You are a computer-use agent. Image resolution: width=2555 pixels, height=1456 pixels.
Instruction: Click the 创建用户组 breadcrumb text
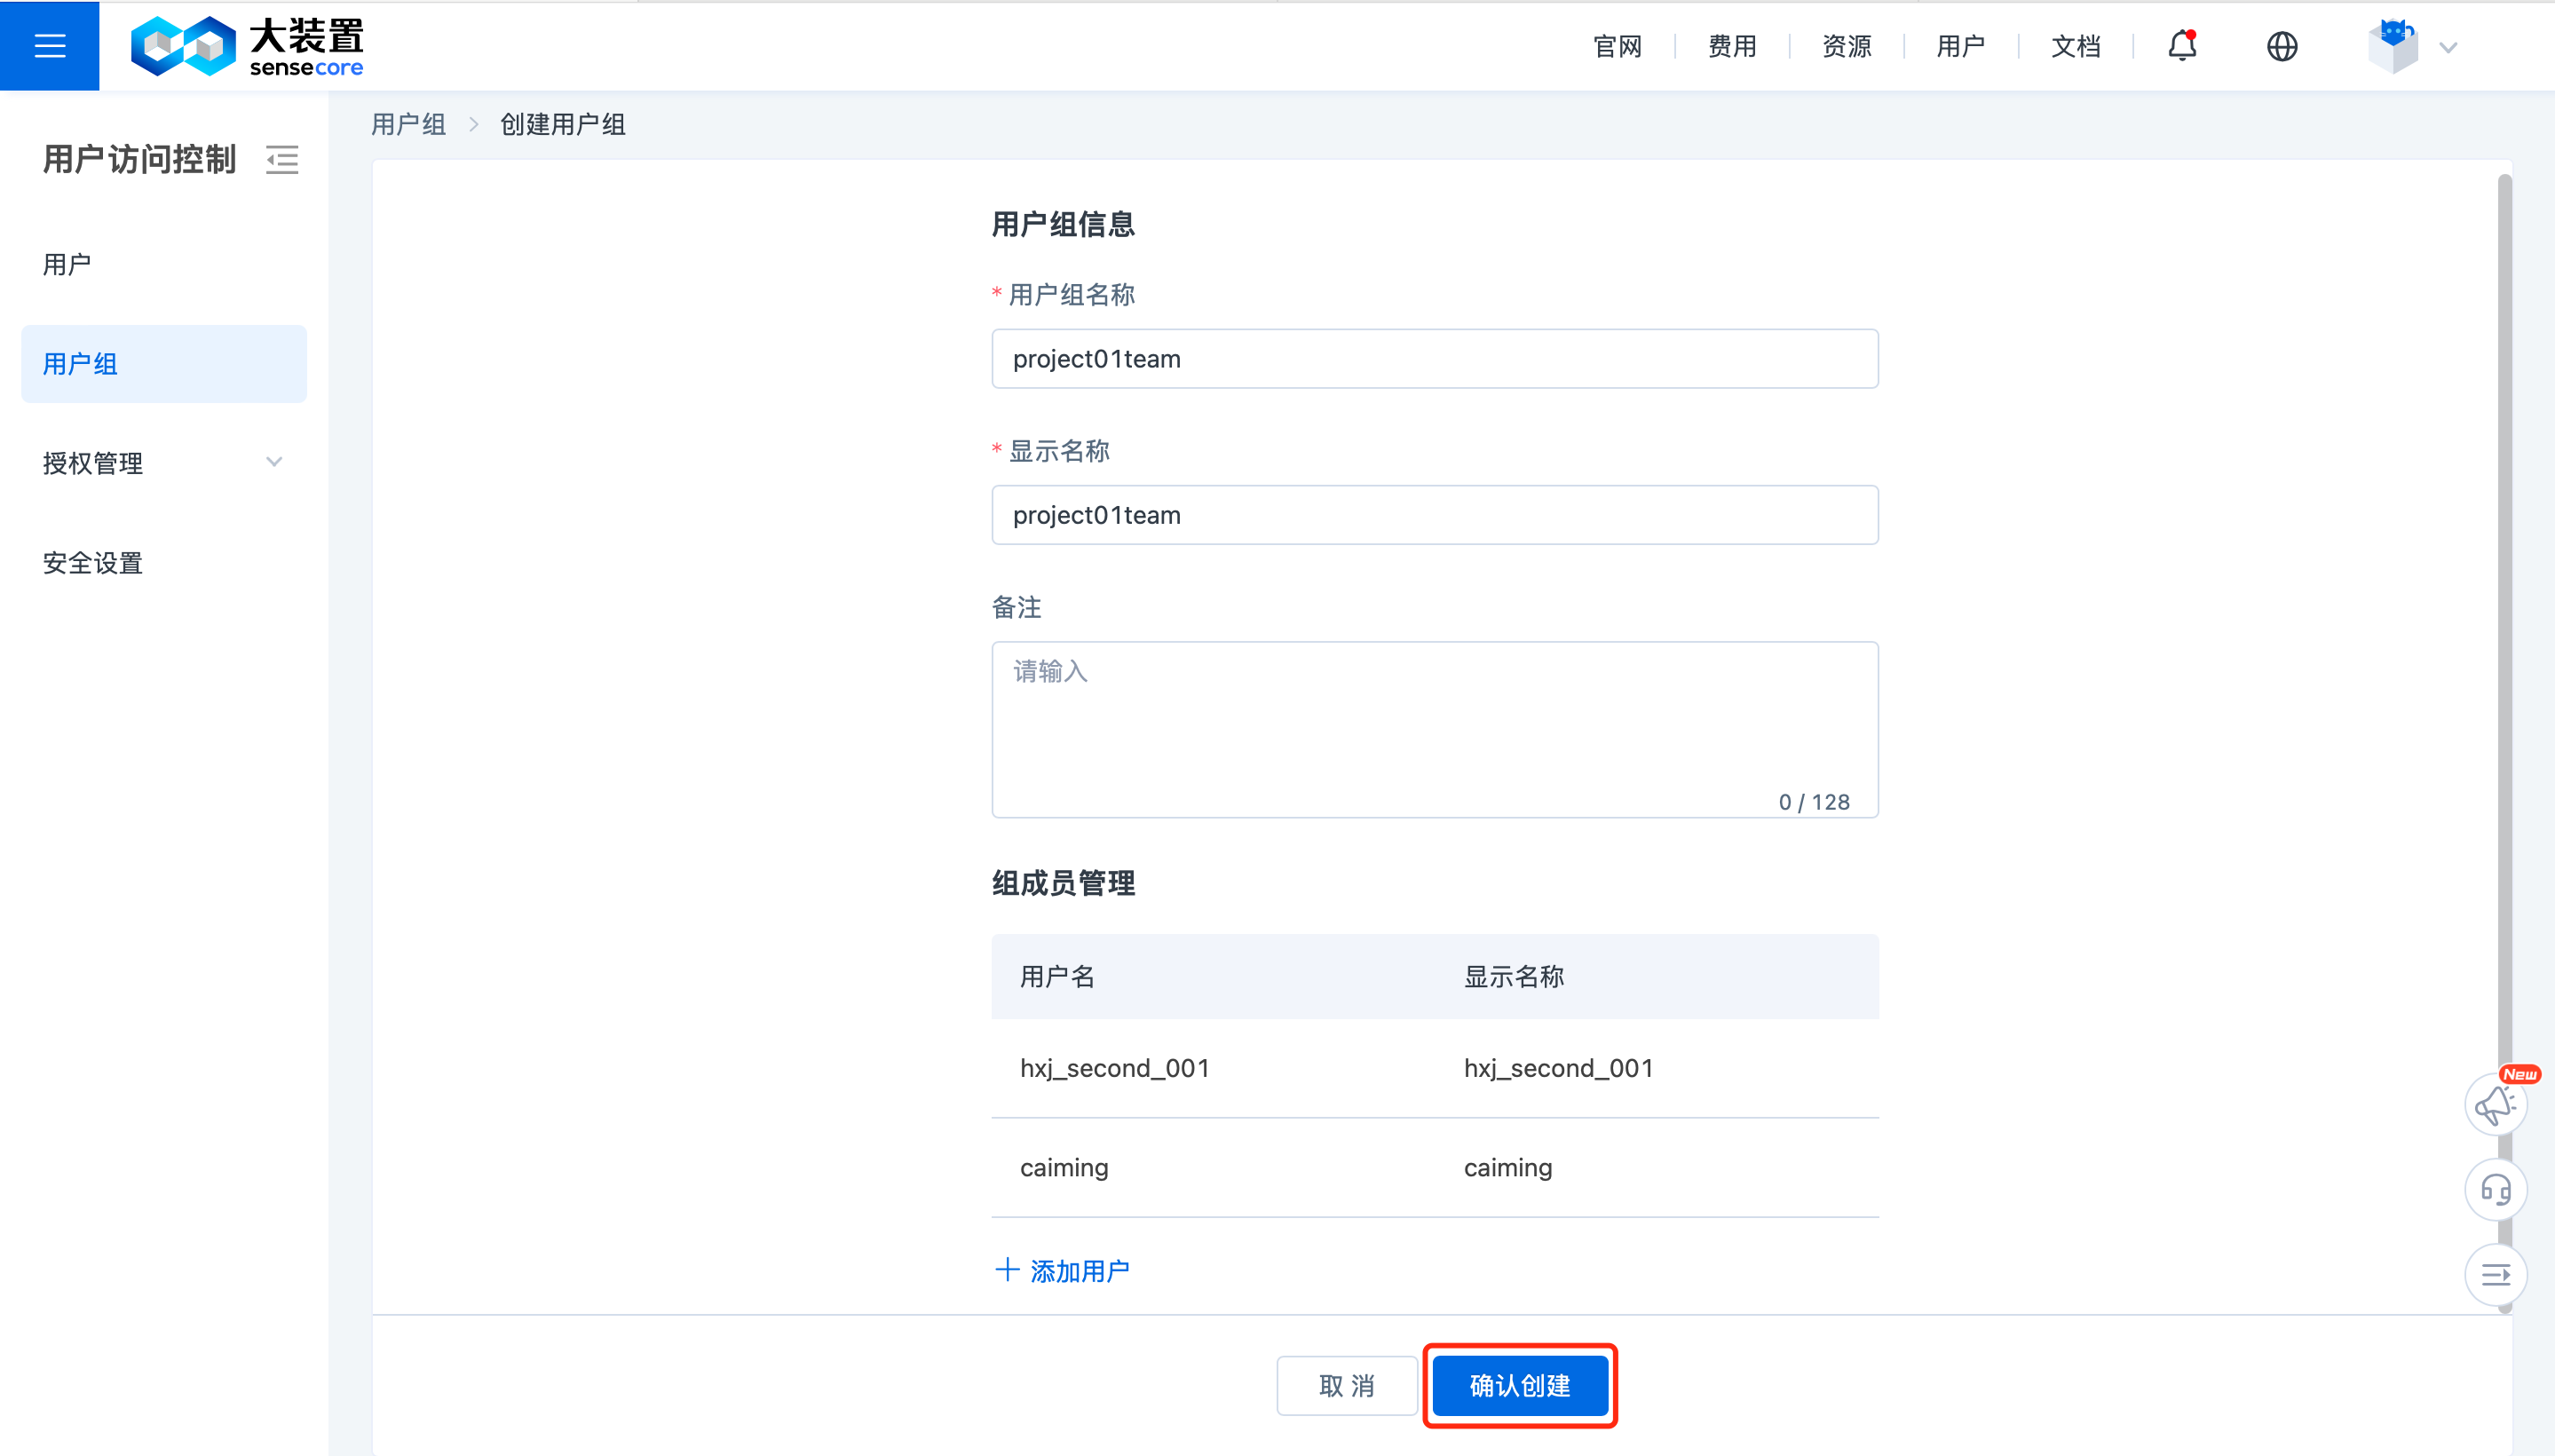[563, 124]
